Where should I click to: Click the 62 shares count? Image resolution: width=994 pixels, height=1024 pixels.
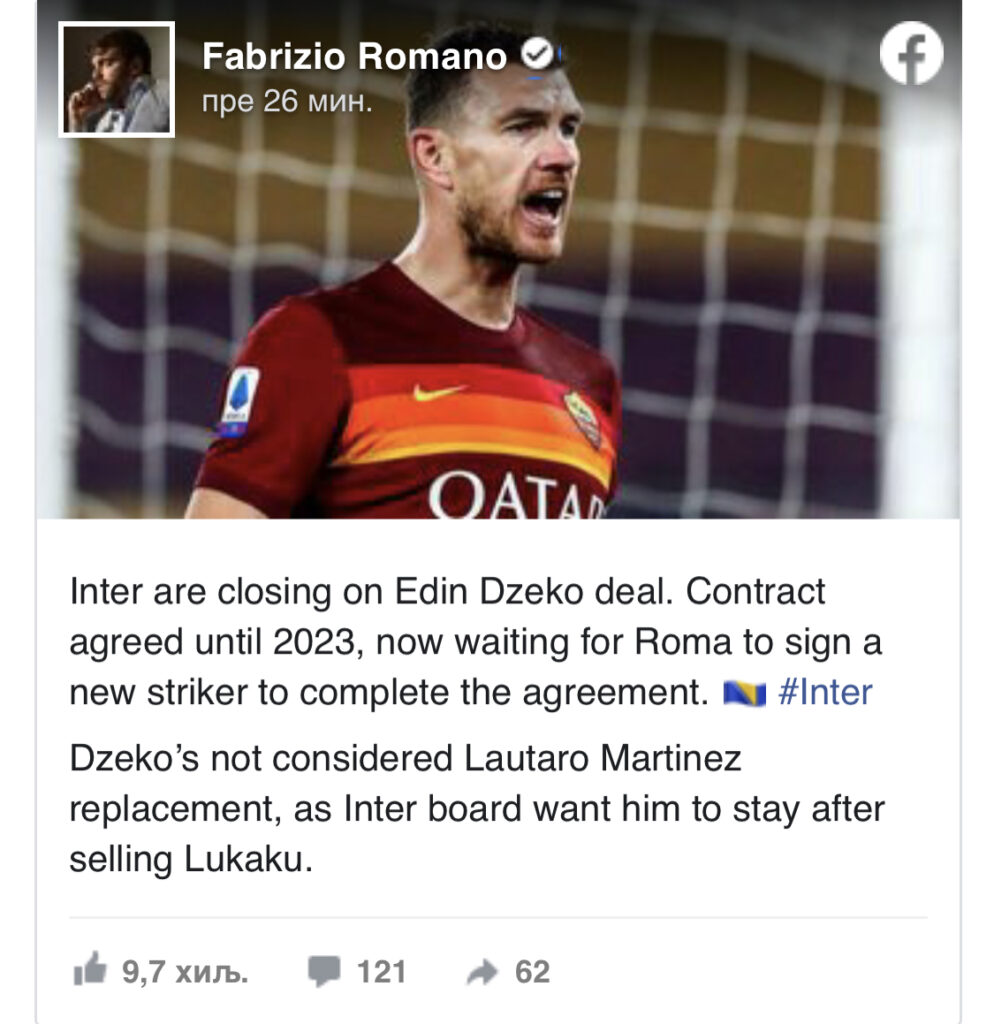point(532,972)
